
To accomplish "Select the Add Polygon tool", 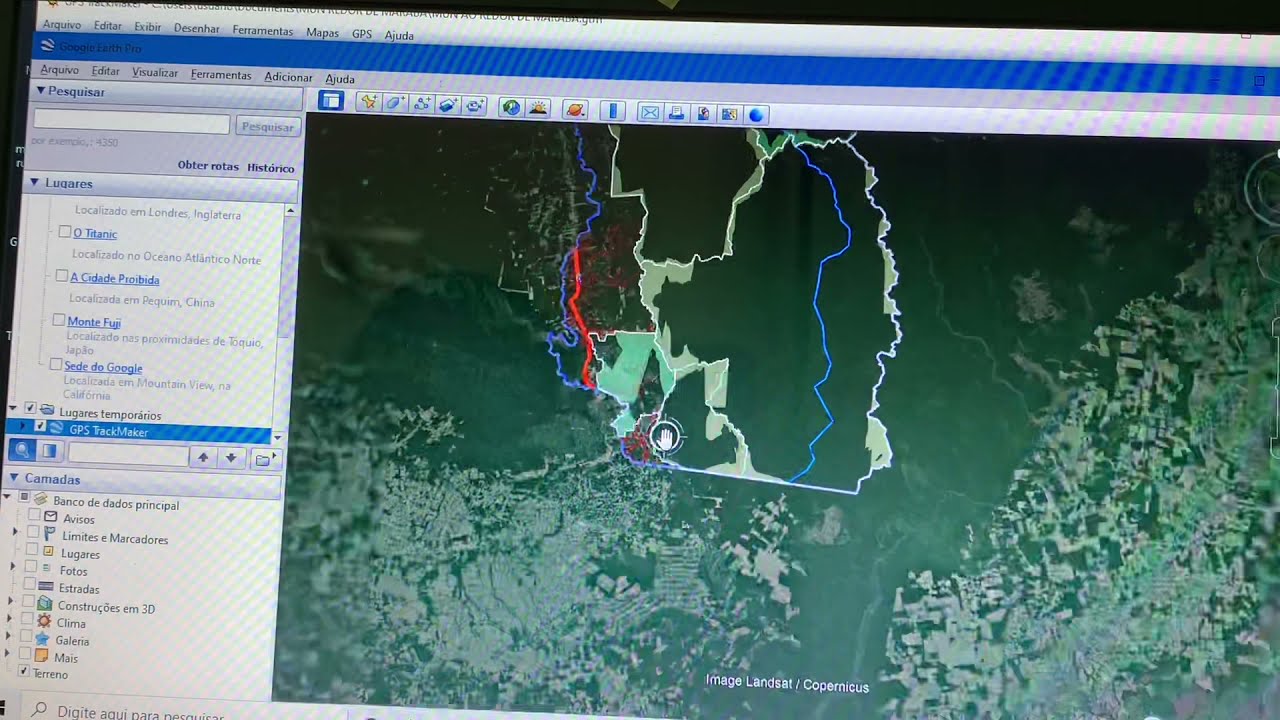I will pos(395,103).
